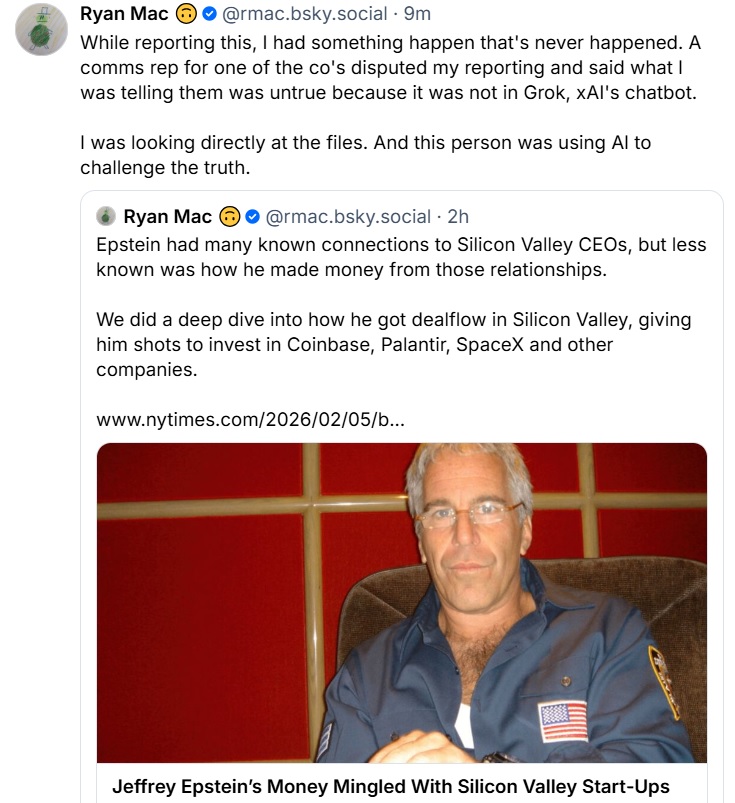Screen dimensions: 735x803
Task: Click the small avatar in the quoted post
Action: click(x=105, y=216)
